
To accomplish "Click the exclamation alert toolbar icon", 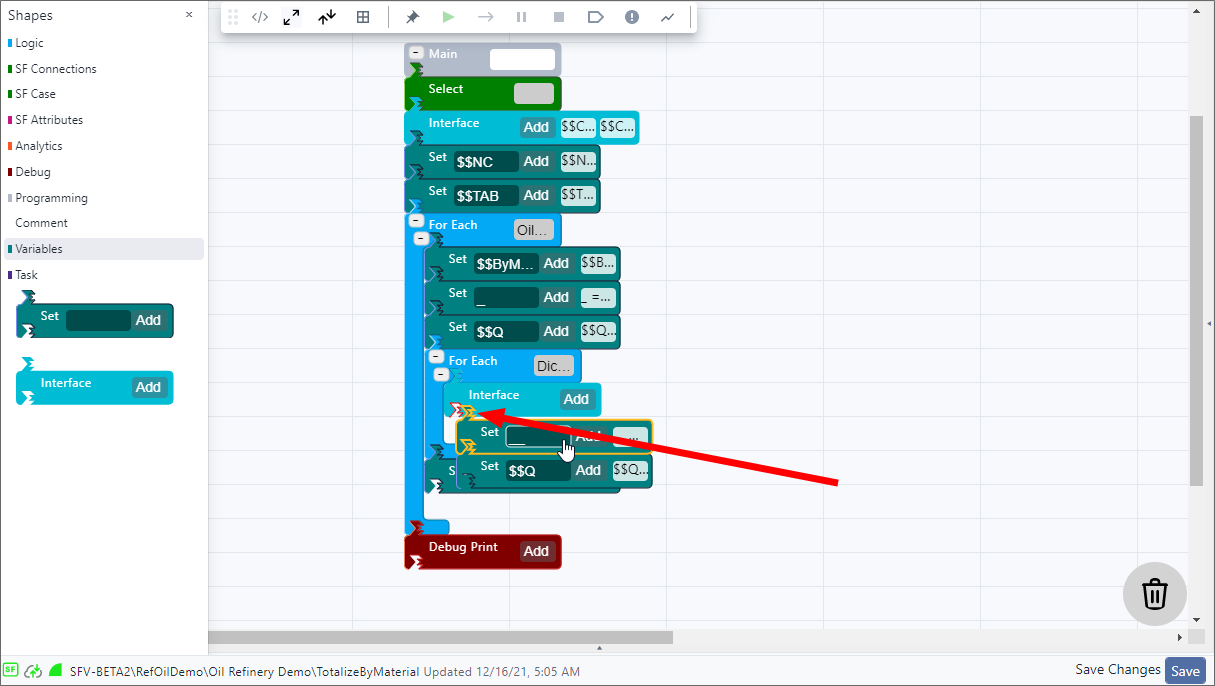I will pyautogui.click(x=632, y=17).
